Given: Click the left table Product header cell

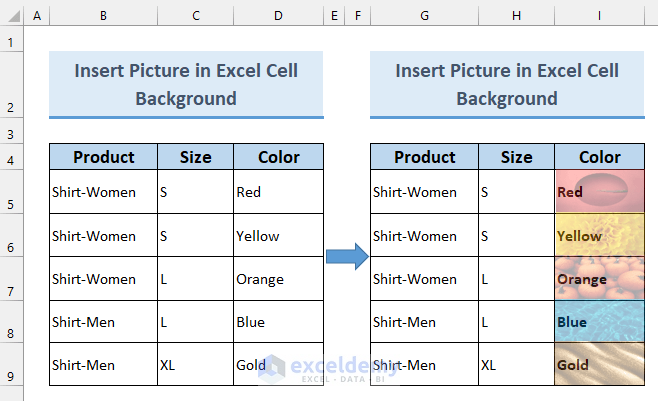Looking at the screenshot, I should [x=104, y=157].
